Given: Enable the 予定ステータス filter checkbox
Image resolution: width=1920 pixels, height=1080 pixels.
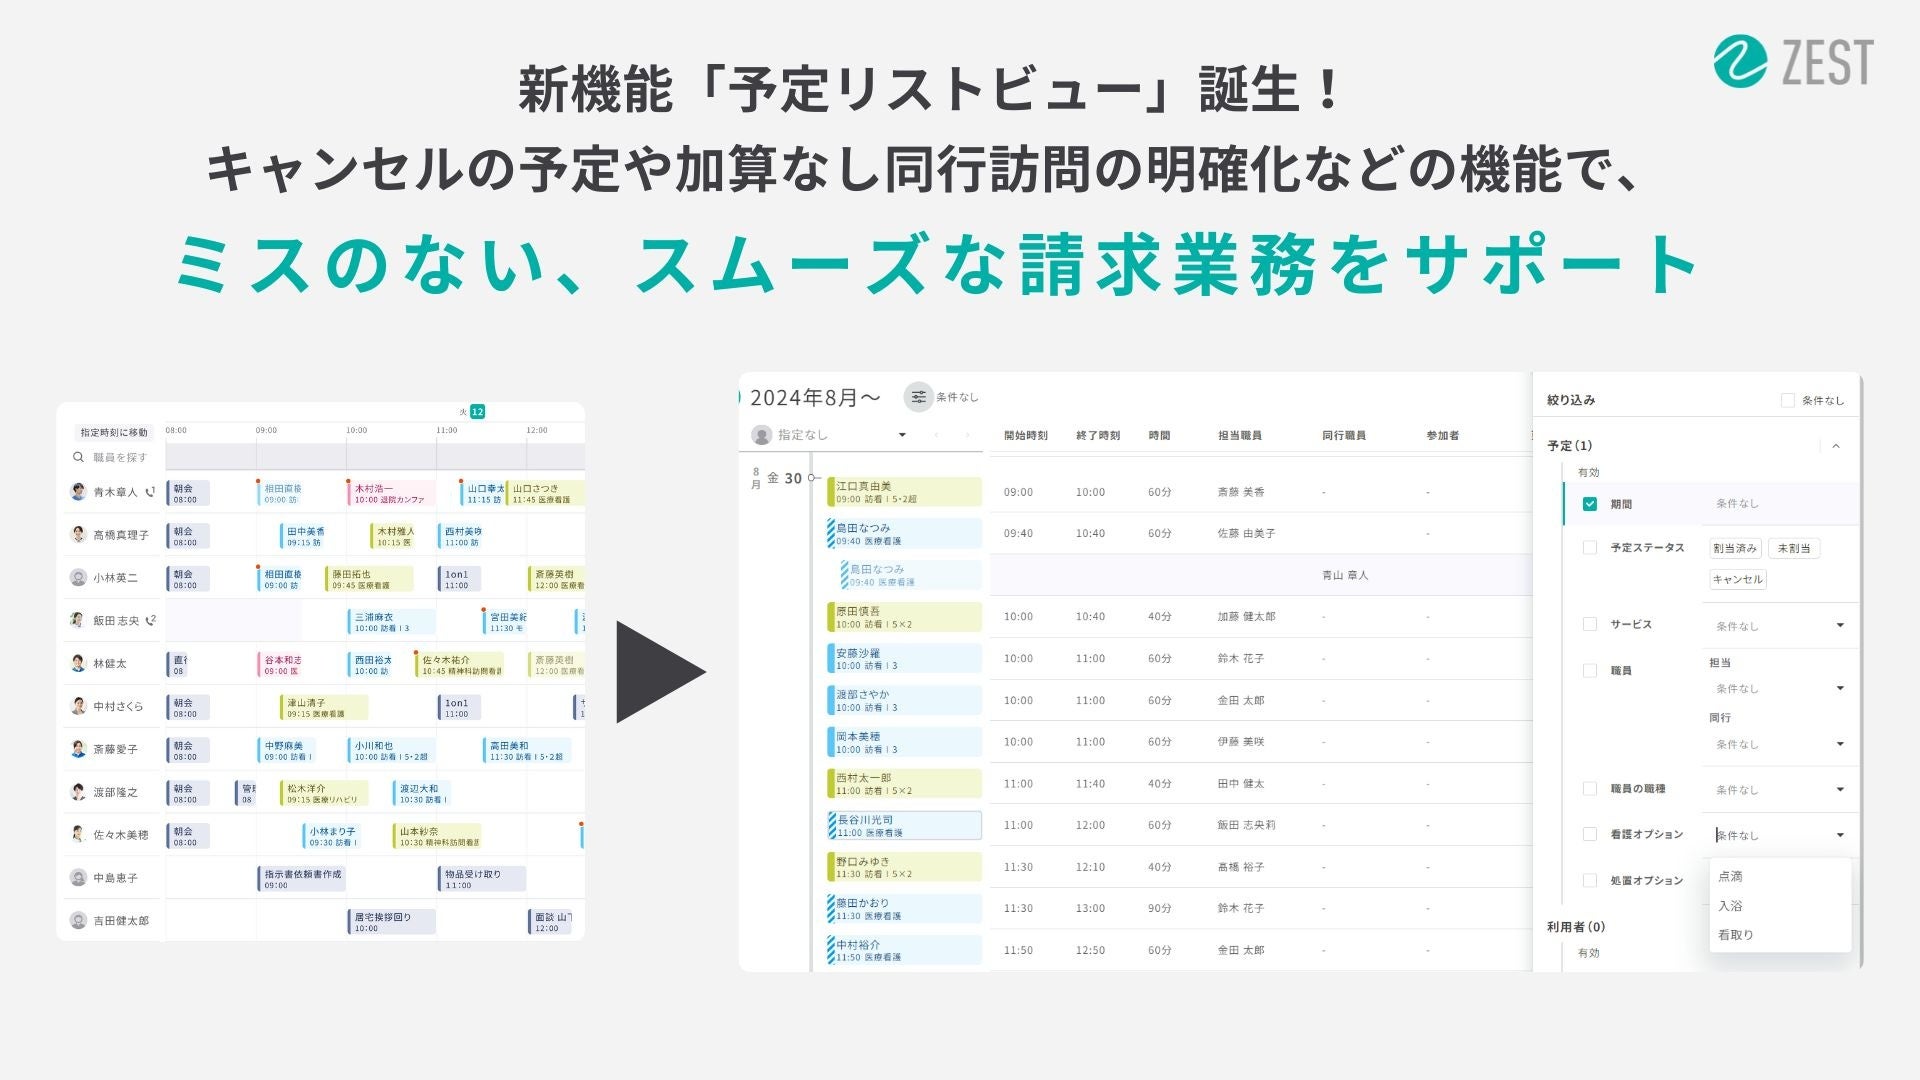Looking at the screenshot, I should coord(1590,548).
